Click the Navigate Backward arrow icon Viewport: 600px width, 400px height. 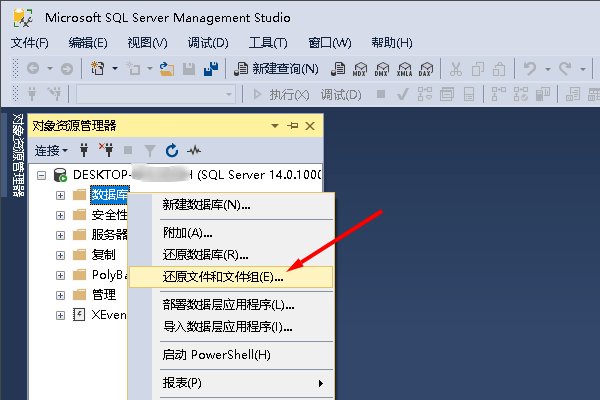pyautogui.click(x=33, y=69)
